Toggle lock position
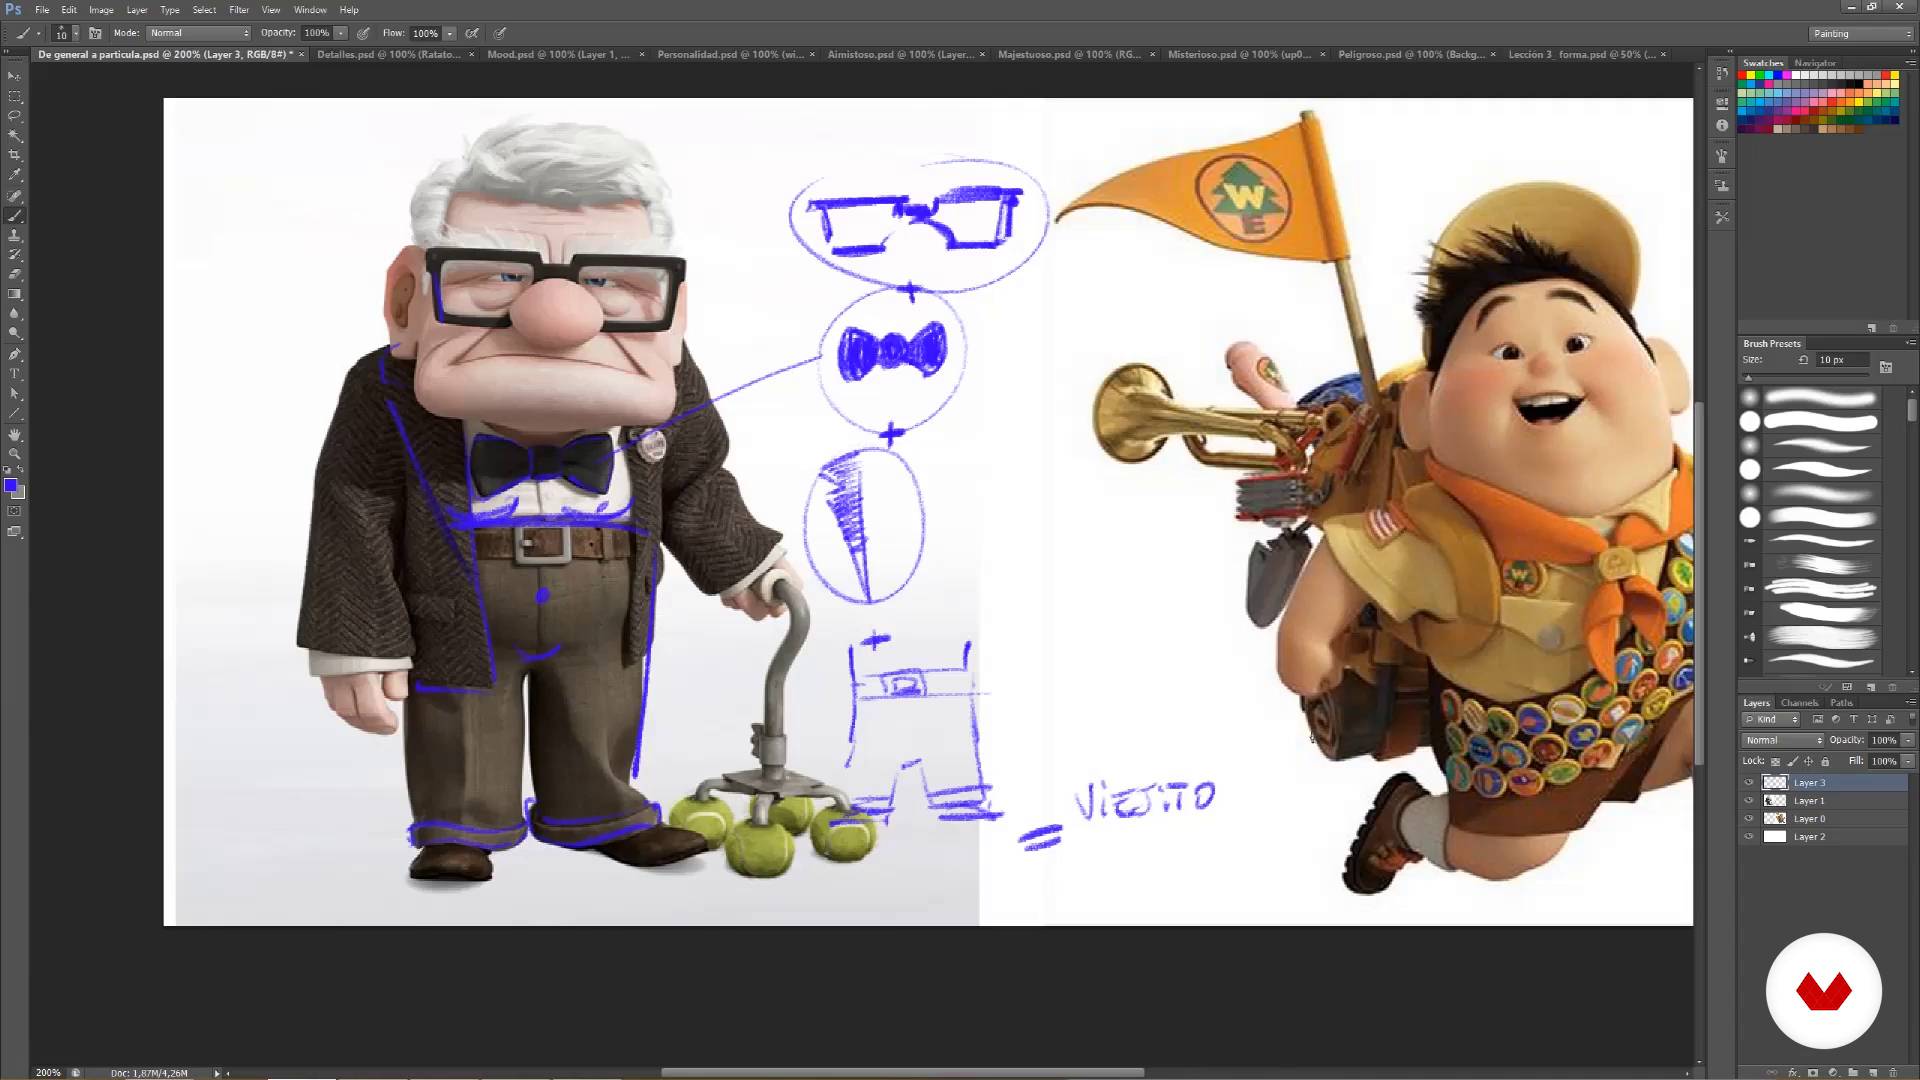 tap(1808, 762)
